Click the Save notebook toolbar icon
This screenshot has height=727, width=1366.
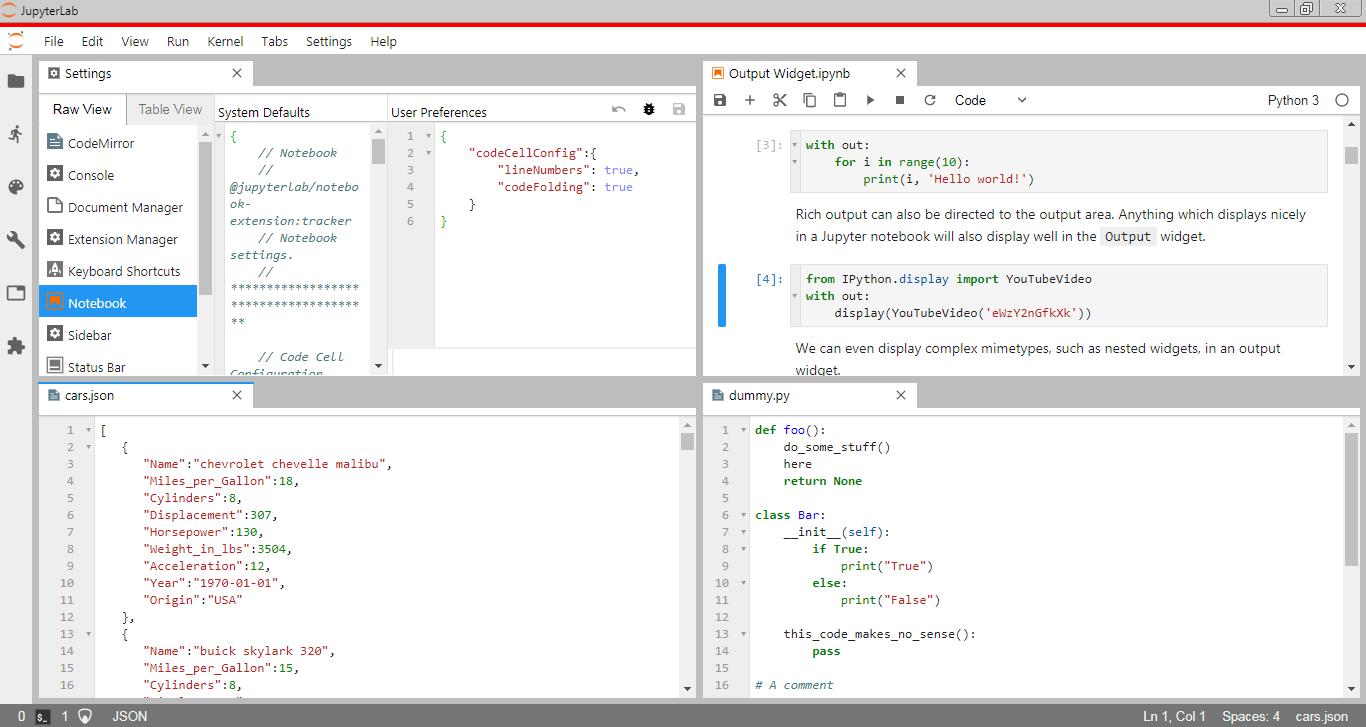click(720, 100)
